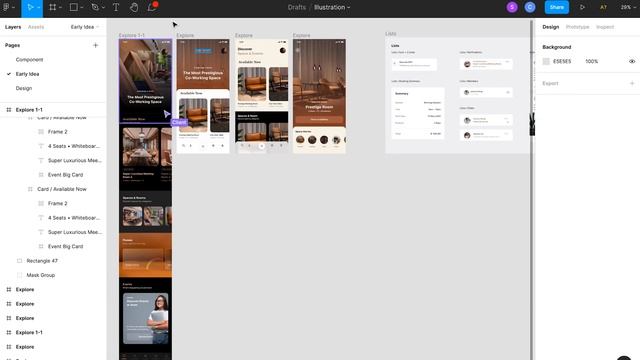Switch to the Design tab
This screenshot has width=640, height=360.
[551, 27]
